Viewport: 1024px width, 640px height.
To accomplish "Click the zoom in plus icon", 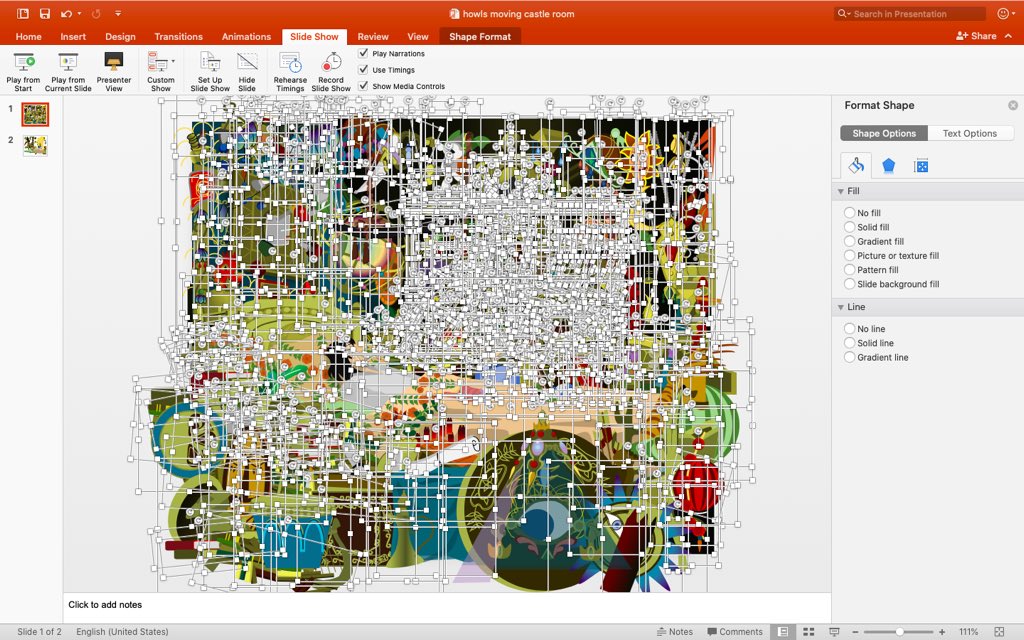I will pyautogui.click(x=942, y=632).
